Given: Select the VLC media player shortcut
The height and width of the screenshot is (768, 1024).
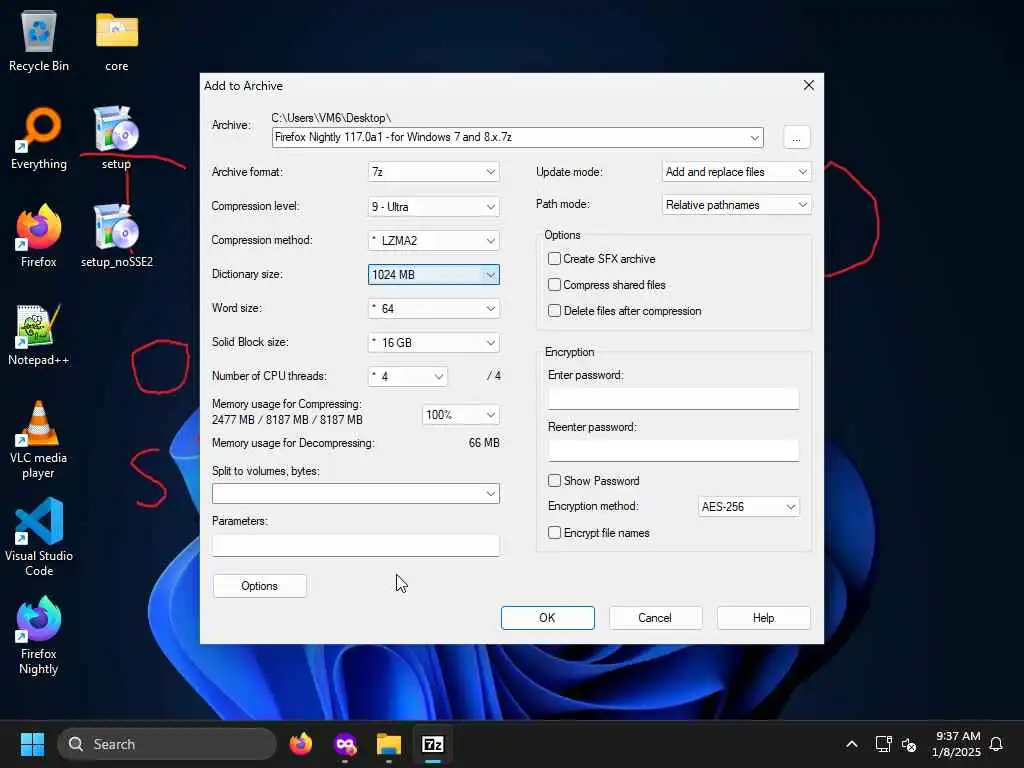Looking at the screenshot, I should [39, 440].
